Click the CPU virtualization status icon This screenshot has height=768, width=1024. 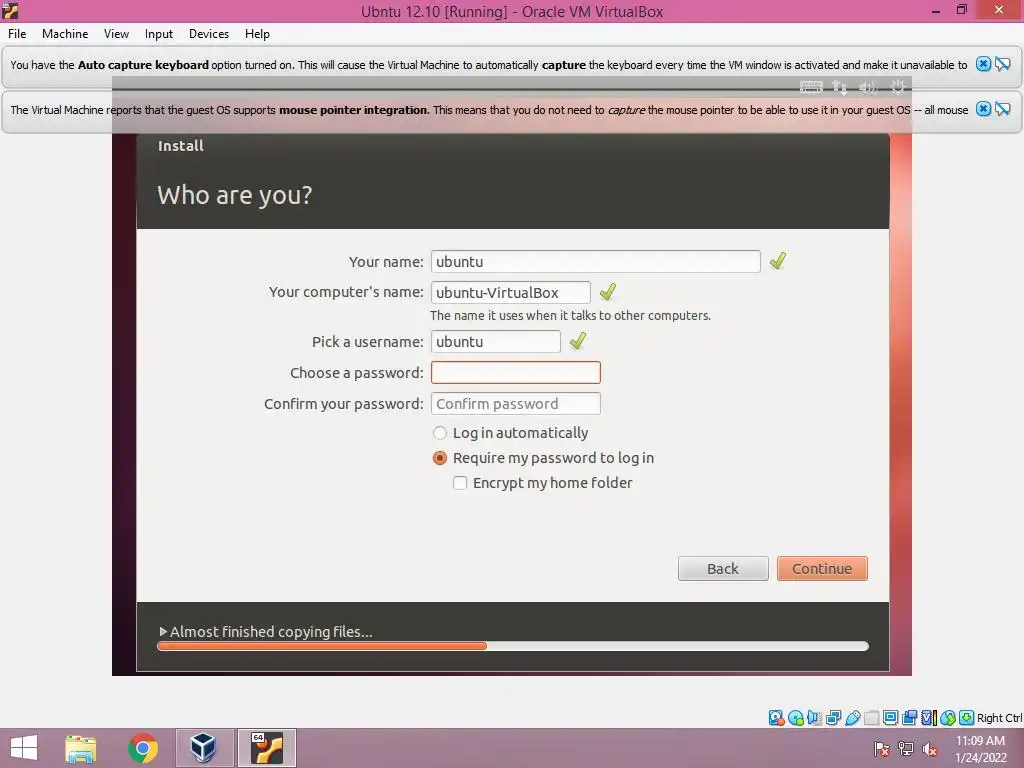[929, 718]
